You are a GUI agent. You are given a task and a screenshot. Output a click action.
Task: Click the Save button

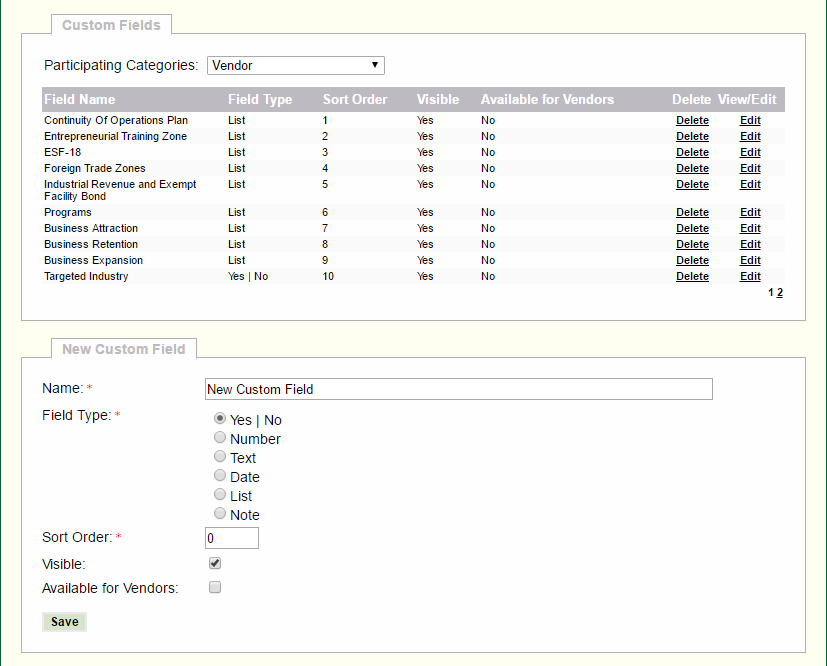click(x=65, y=622)
